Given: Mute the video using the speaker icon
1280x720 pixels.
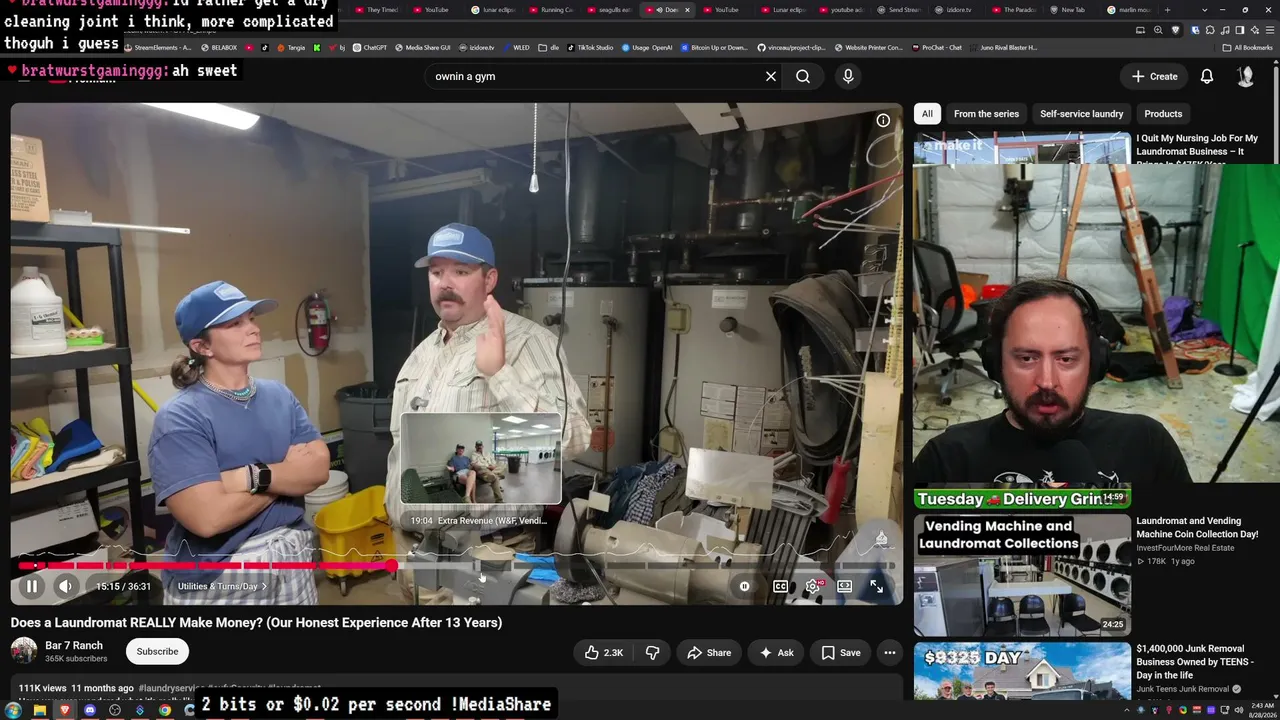Looking at the screenshot, I should pos(65,587).
